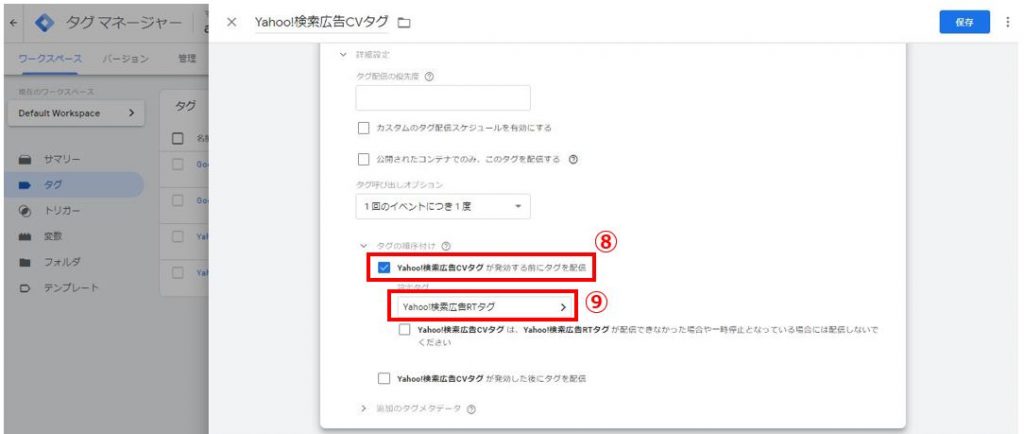The image size is (1024, 434).
Task: Expand the 追加のタグメタデータ section
Action: pyautogui.click(x=364, y=409)
